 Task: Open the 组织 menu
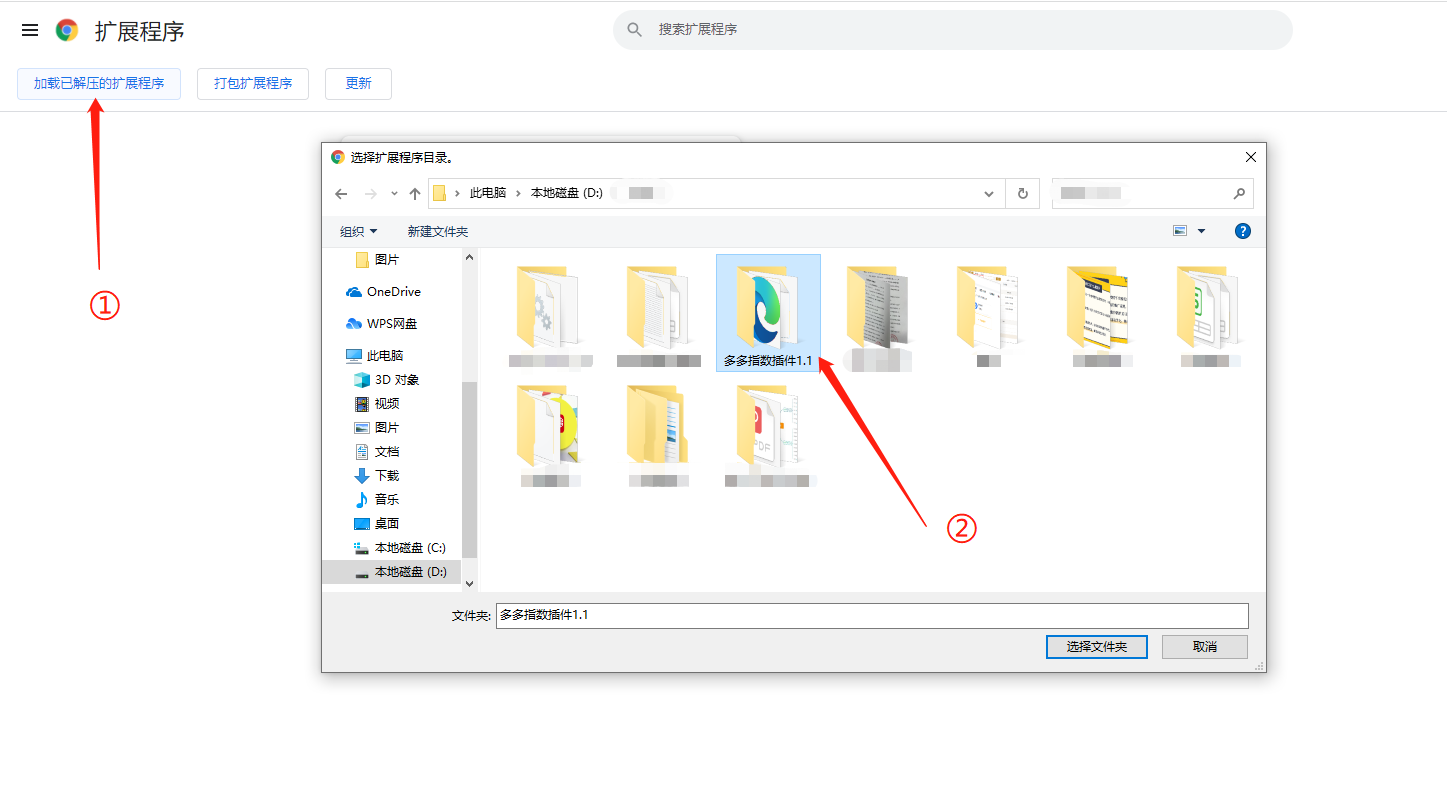pyautogui.click(x=358, y=231)
